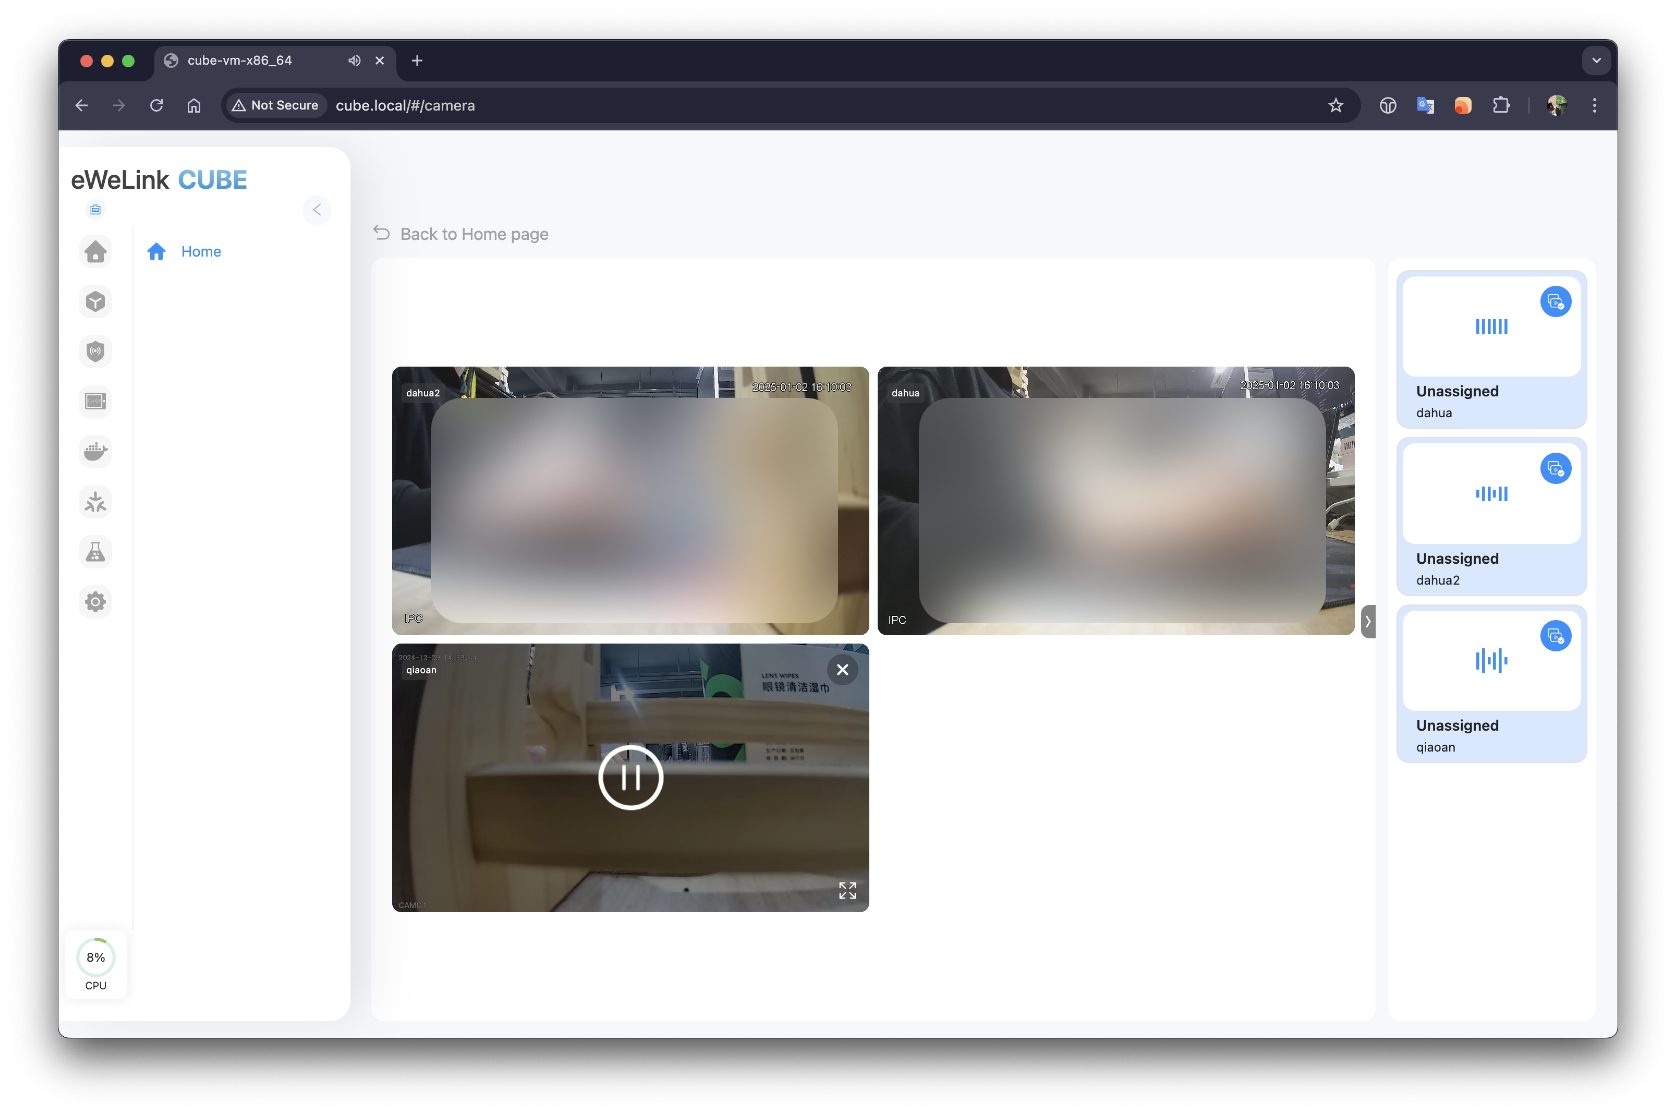Click the Matter bridge sidebar icon

point(95,502)
